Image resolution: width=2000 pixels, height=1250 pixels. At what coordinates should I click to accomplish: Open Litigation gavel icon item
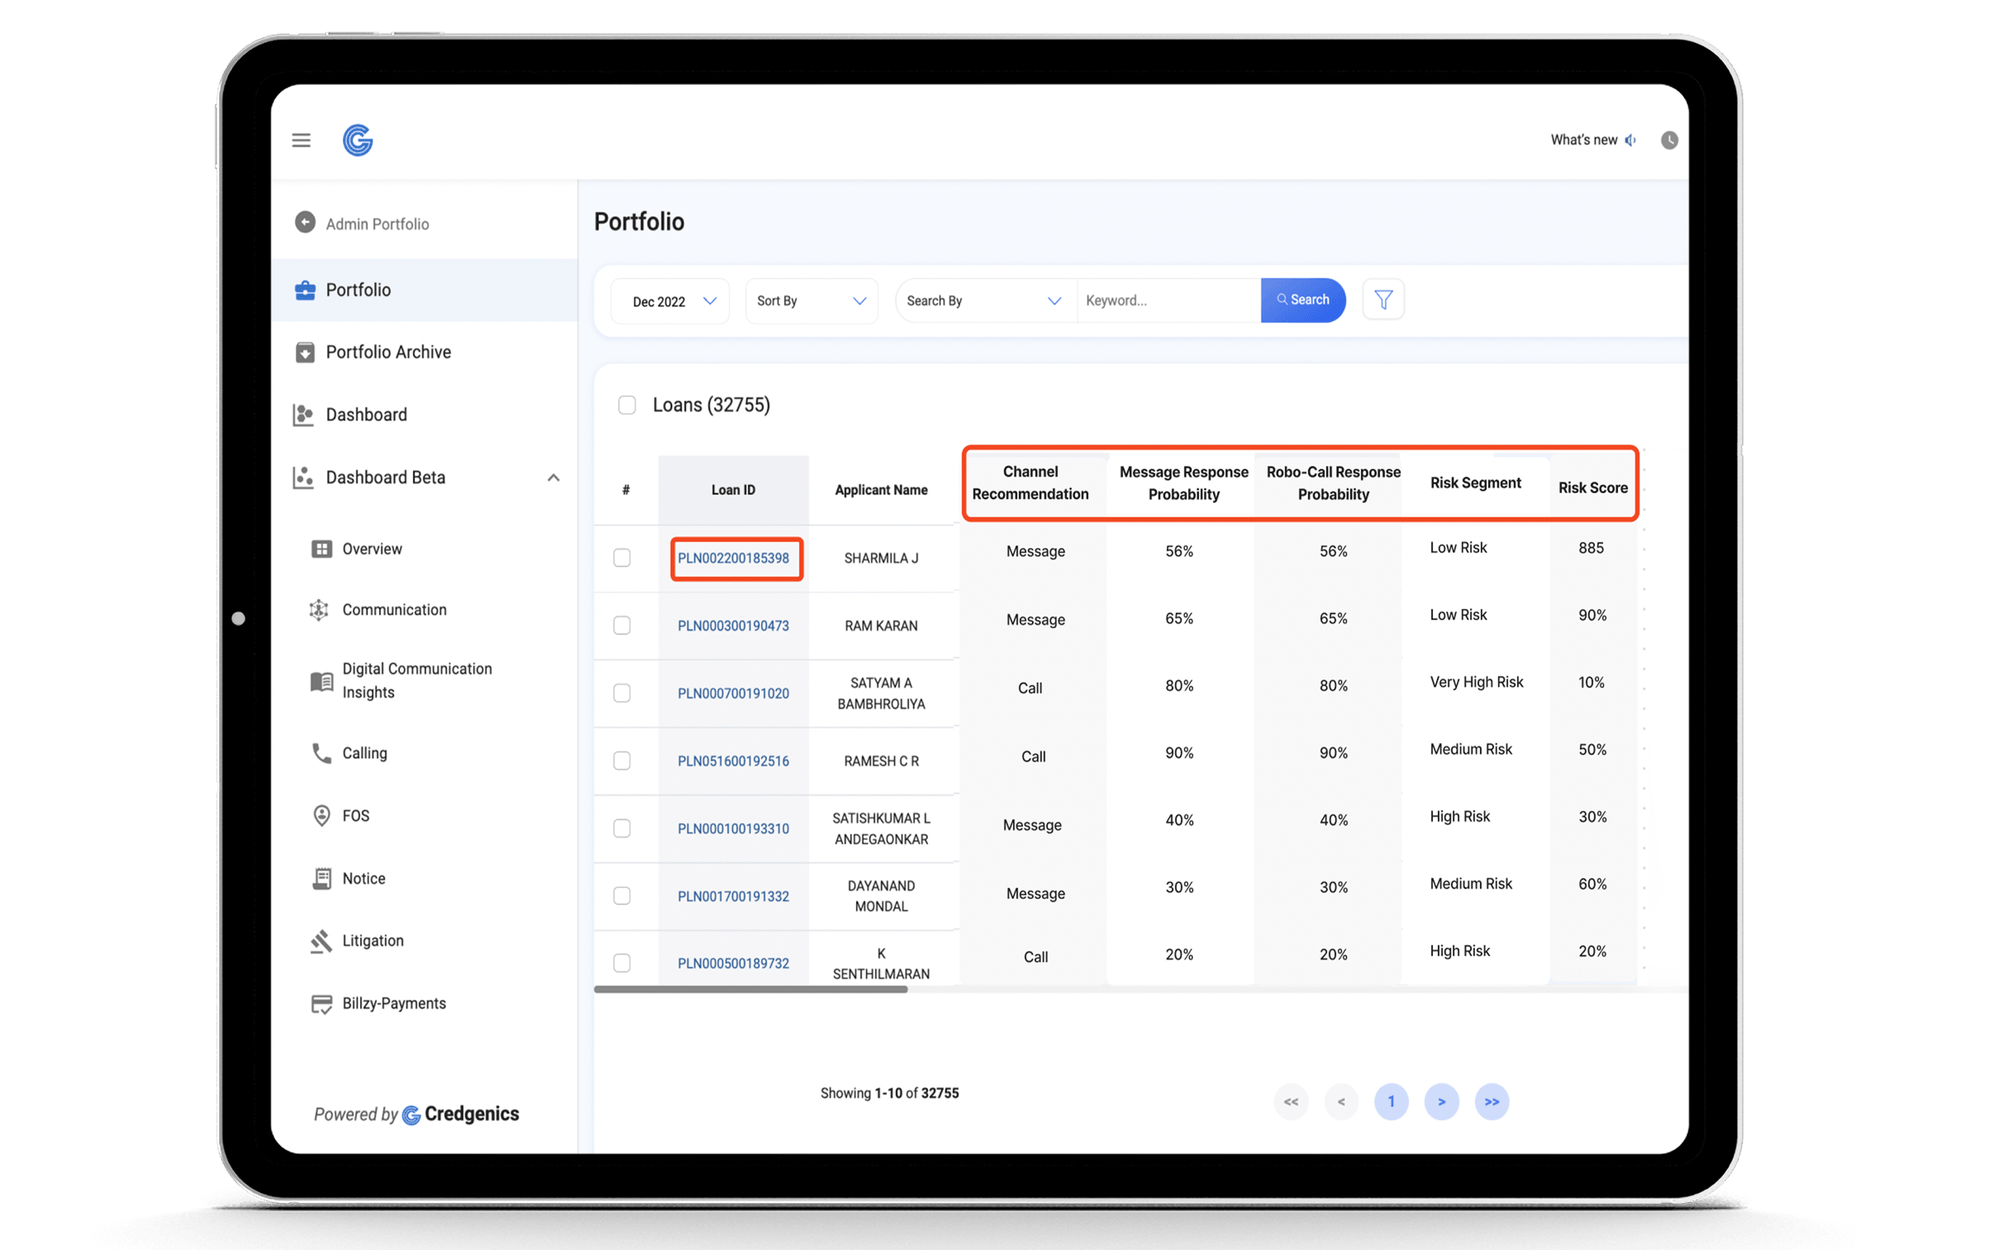click(321, 941)
